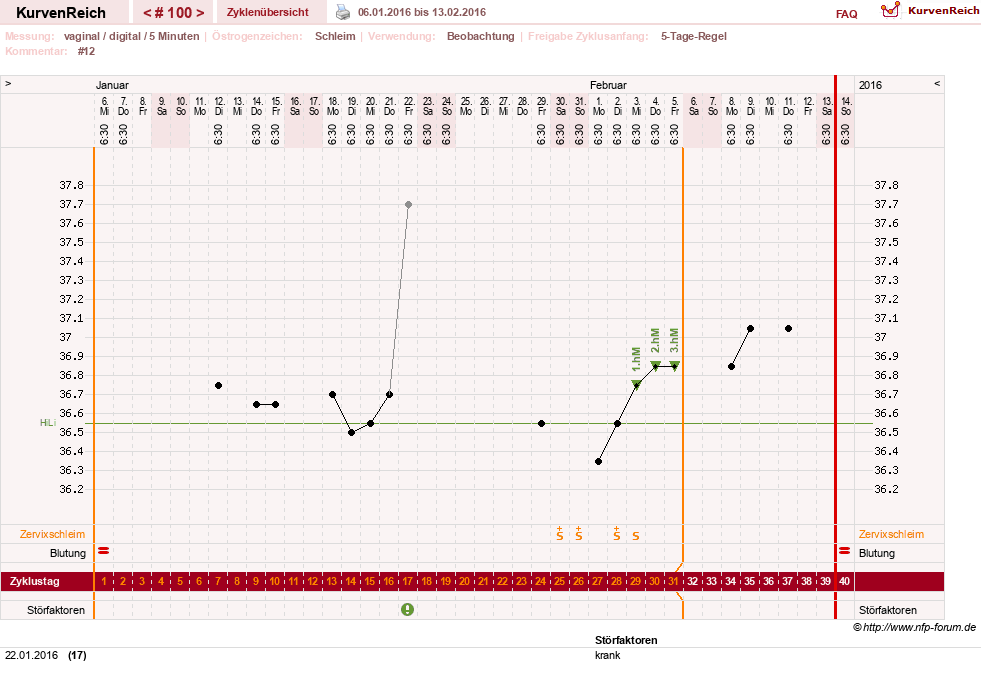Click the left Blutung row label
Screen dimensions: 981x679
(68, 553)
